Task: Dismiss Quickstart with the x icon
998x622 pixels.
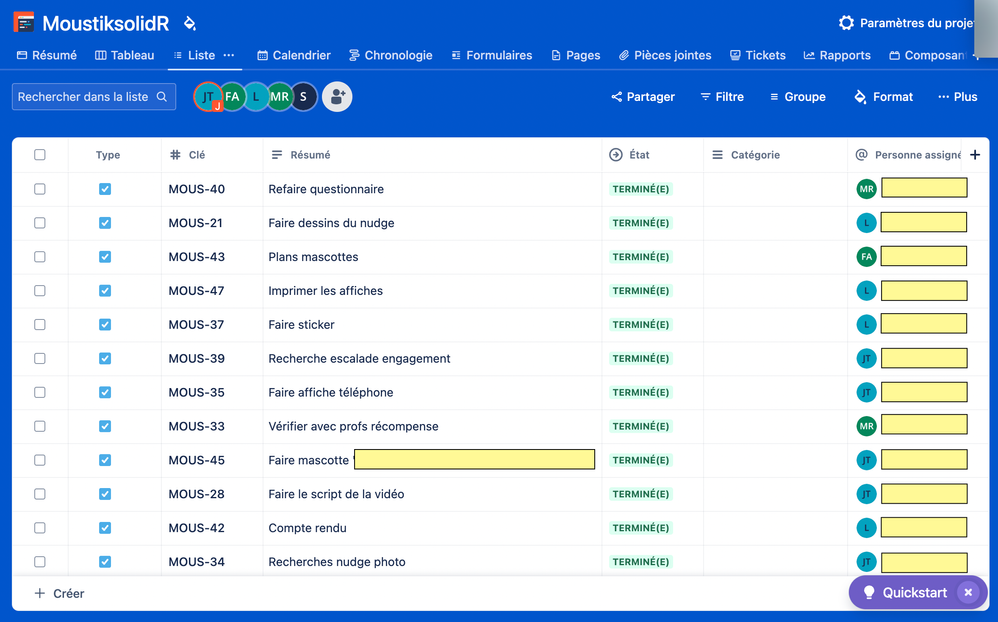Action: tap(968, 593)
